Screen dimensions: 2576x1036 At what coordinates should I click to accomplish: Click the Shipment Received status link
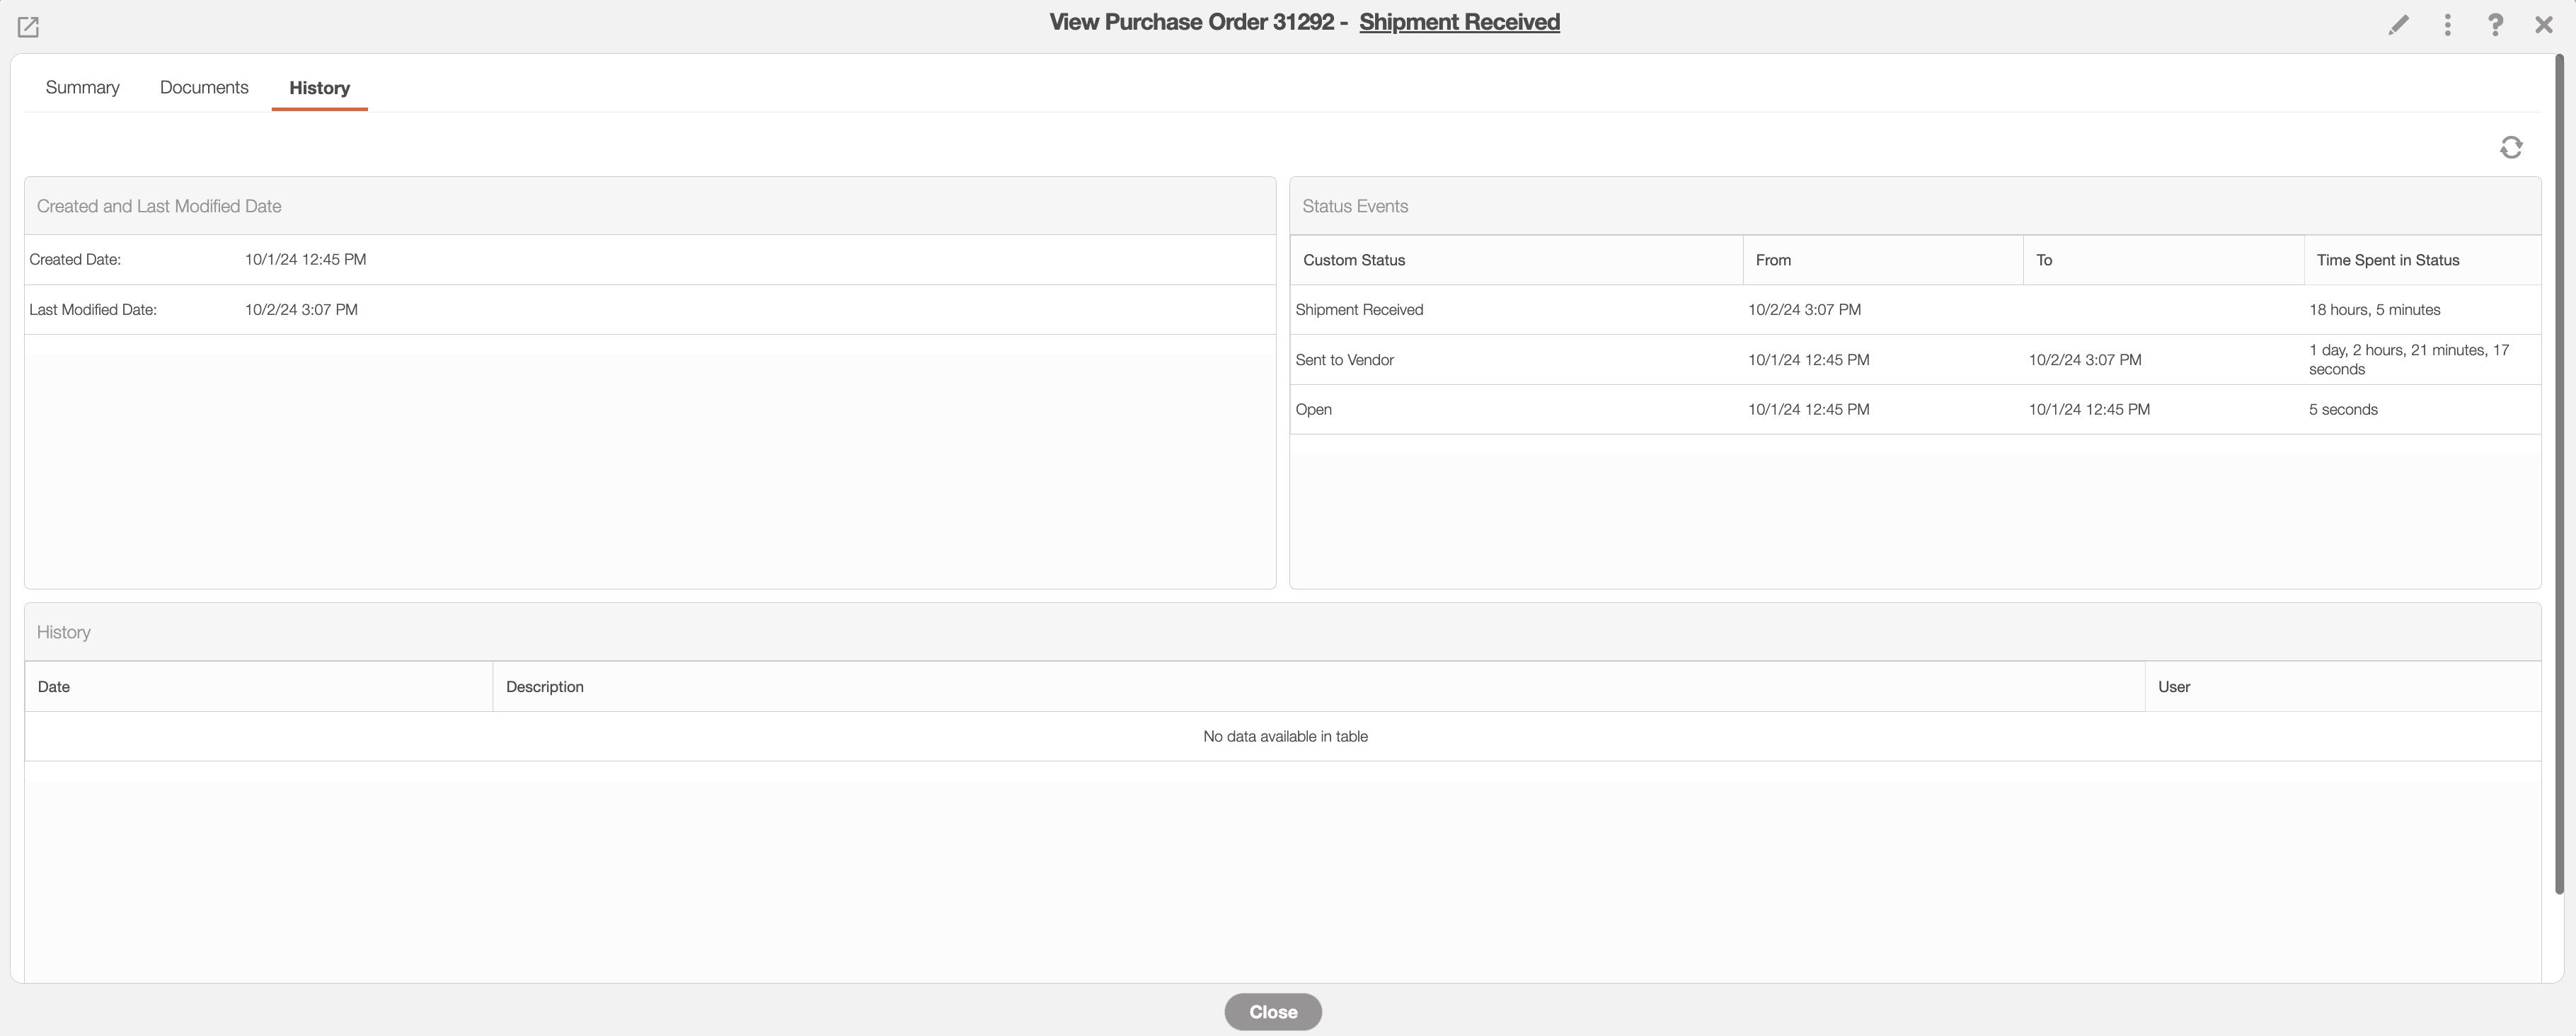pyautogui.click(x=1459, y=22)
